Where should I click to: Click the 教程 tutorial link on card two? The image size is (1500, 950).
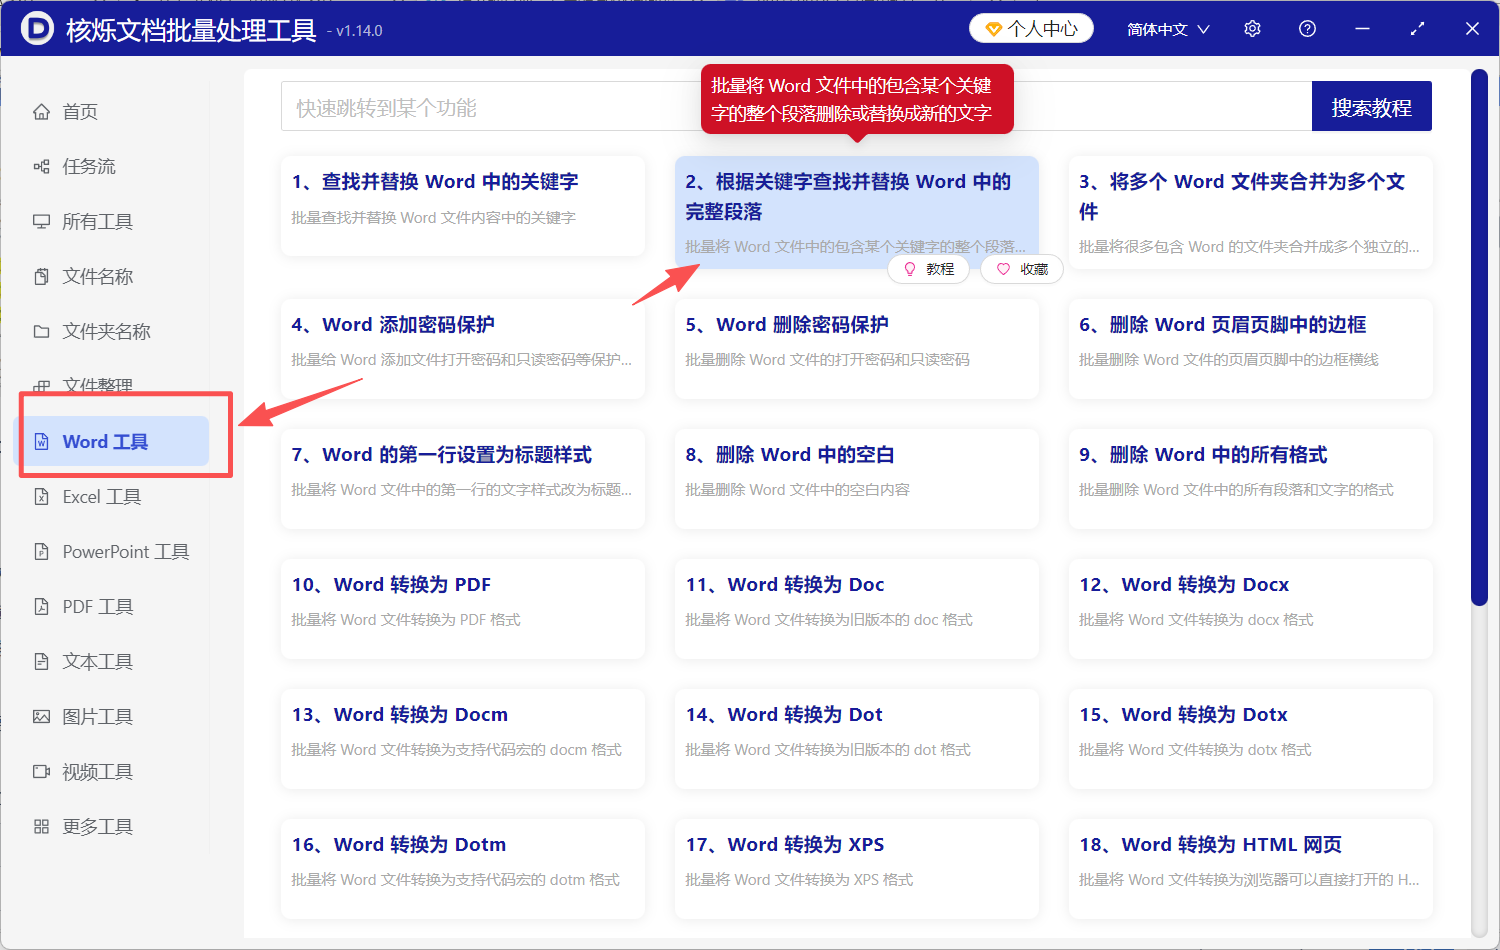(x=928, y=269)
